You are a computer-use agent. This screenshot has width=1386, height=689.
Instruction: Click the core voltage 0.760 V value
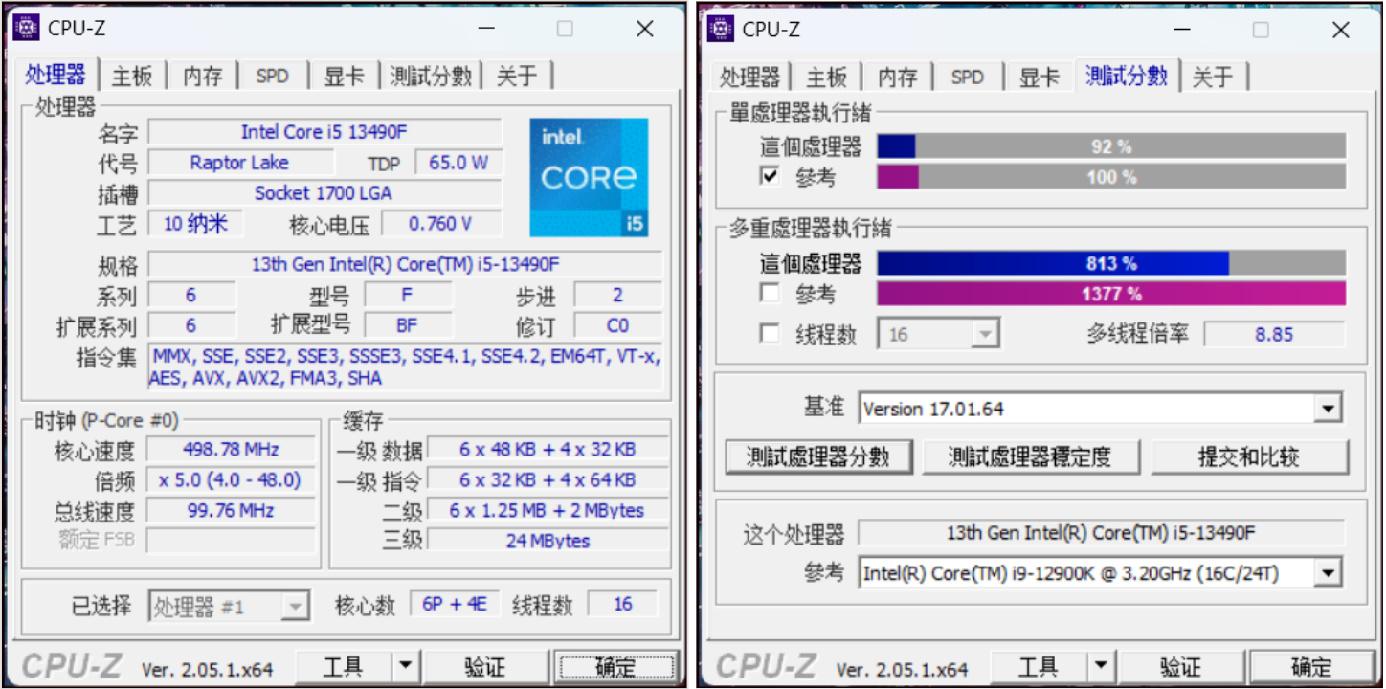click(440, 224)
